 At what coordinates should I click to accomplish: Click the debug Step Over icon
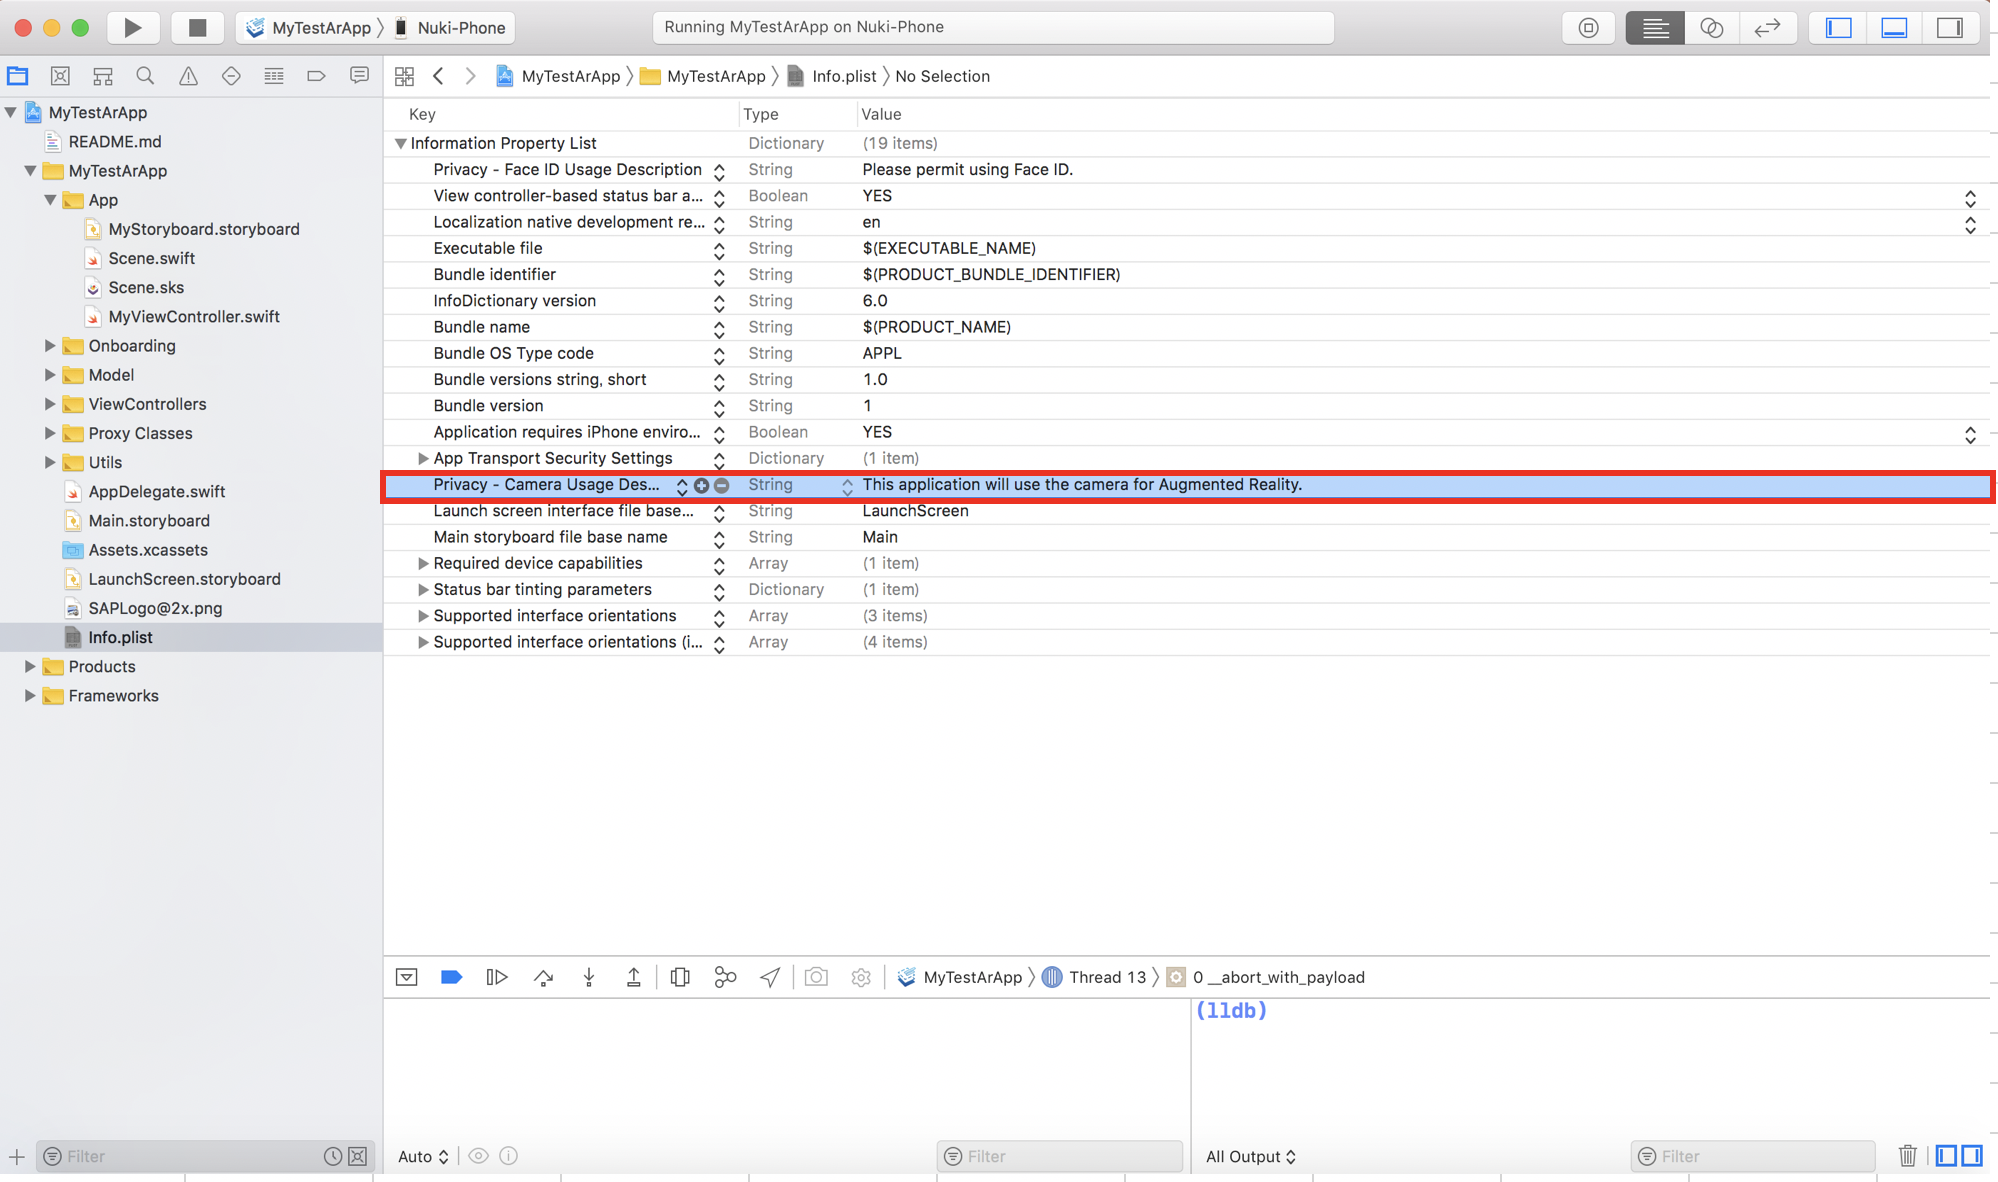(x=543, y=977)
